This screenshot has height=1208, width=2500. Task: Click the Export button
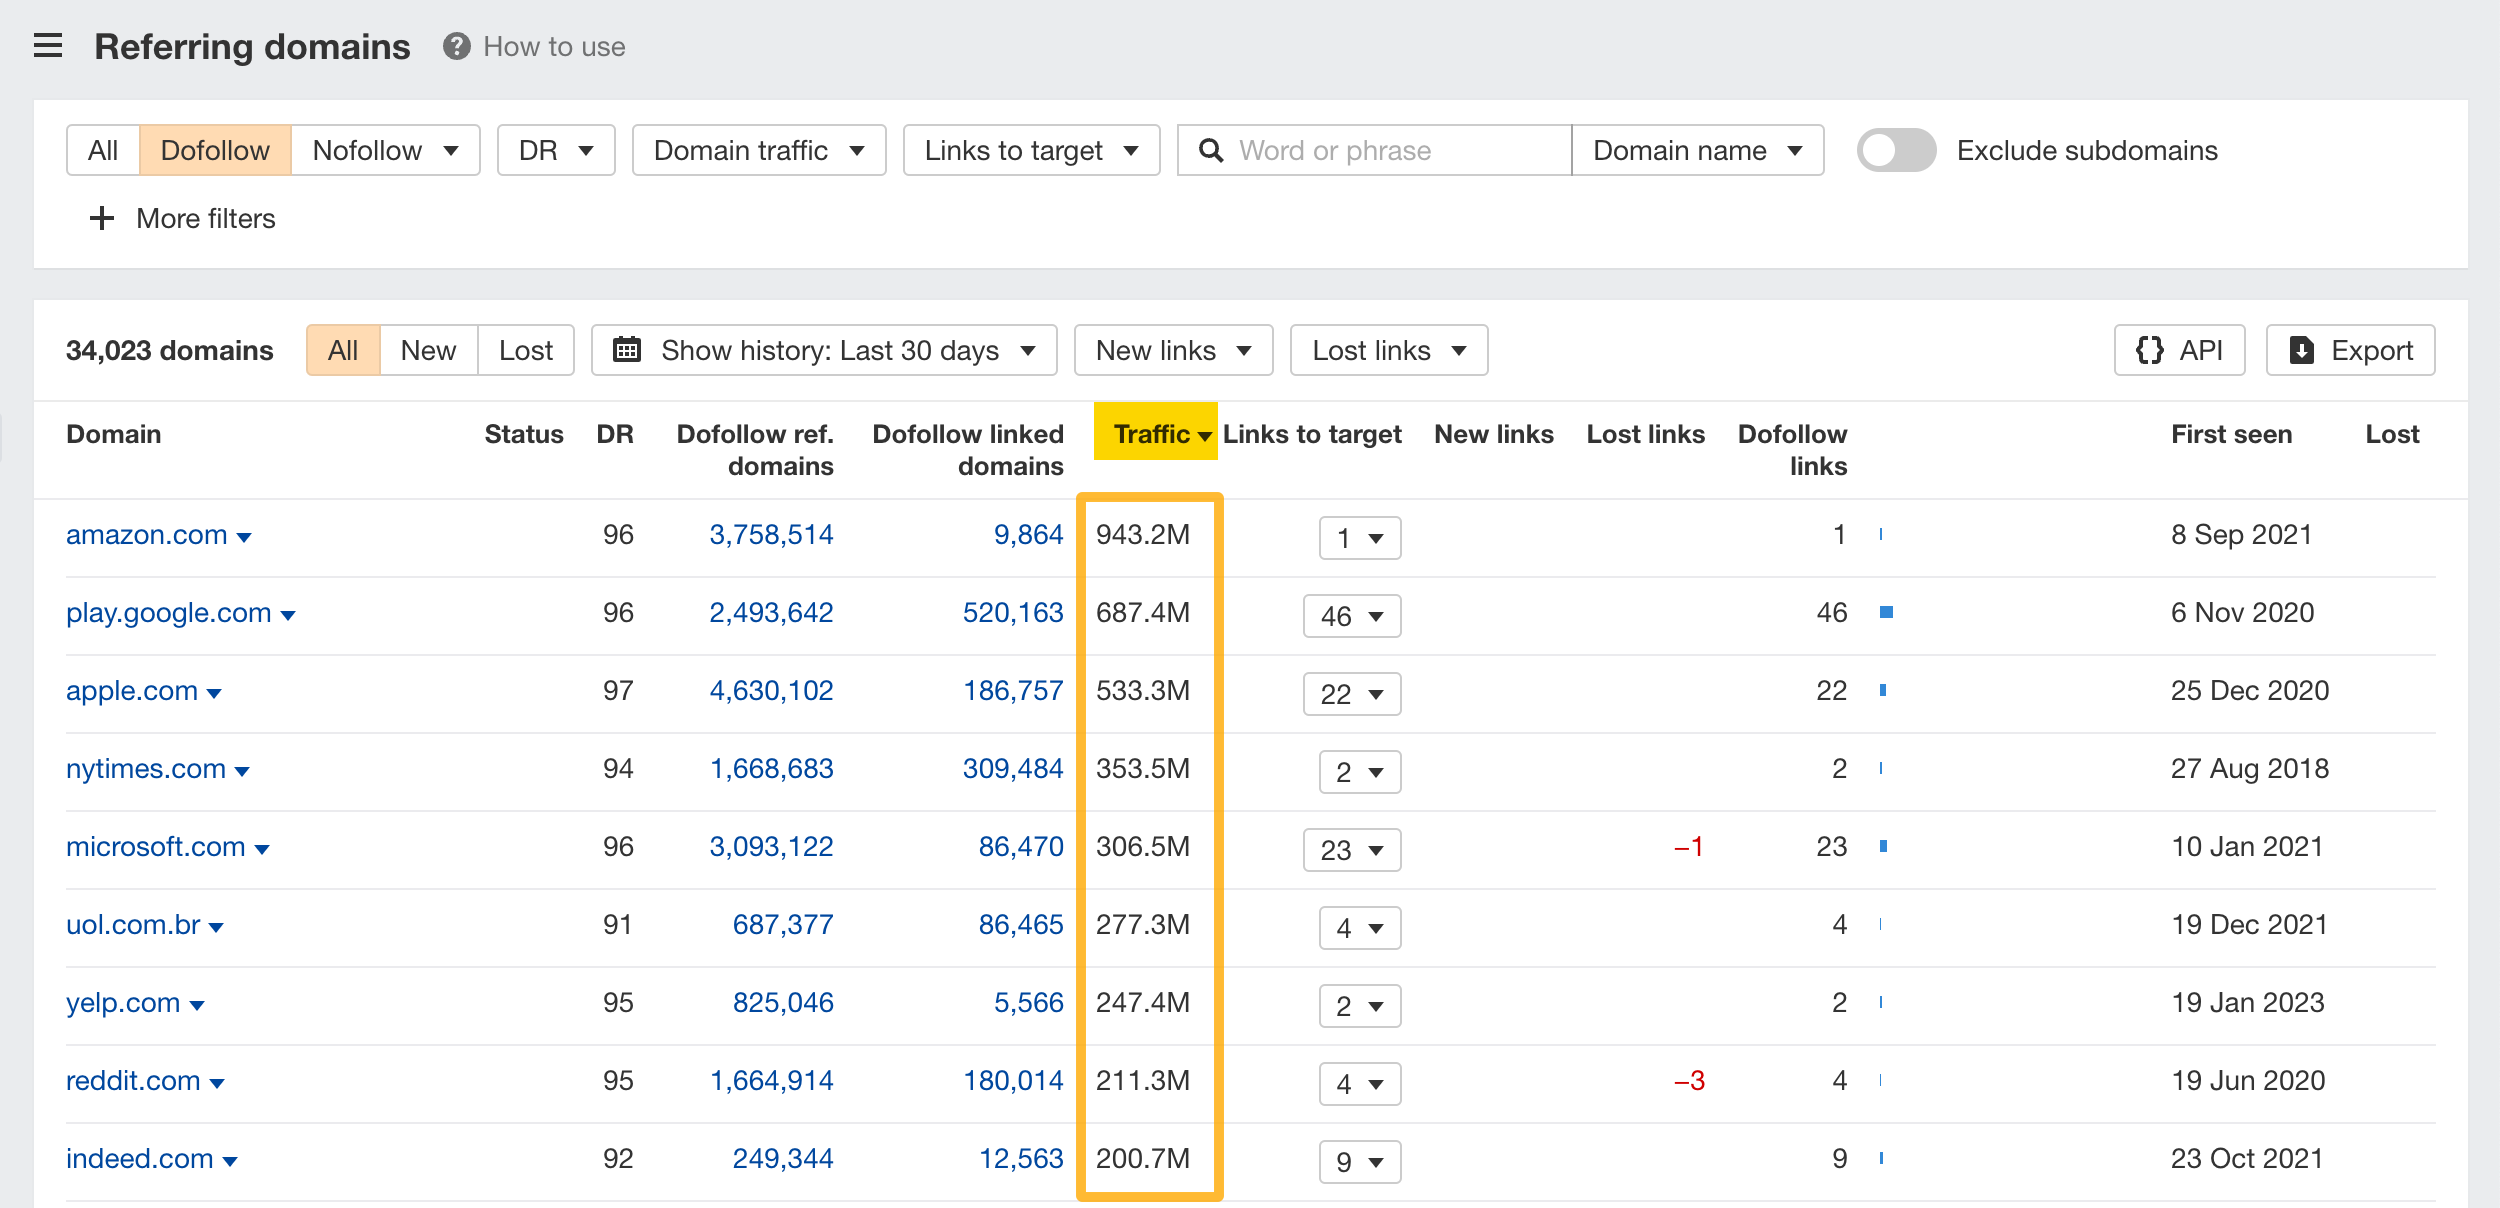(2351, 350)
